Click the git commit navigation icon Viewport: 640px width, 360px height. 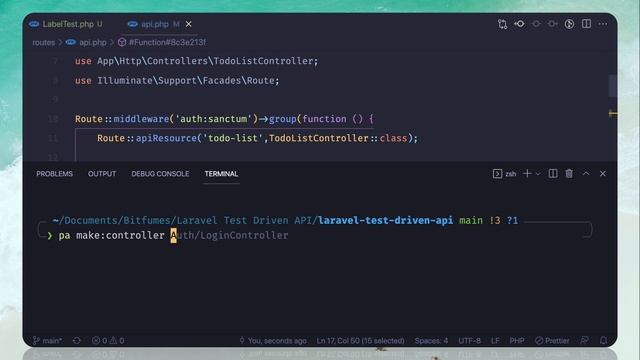pos(520,24)
